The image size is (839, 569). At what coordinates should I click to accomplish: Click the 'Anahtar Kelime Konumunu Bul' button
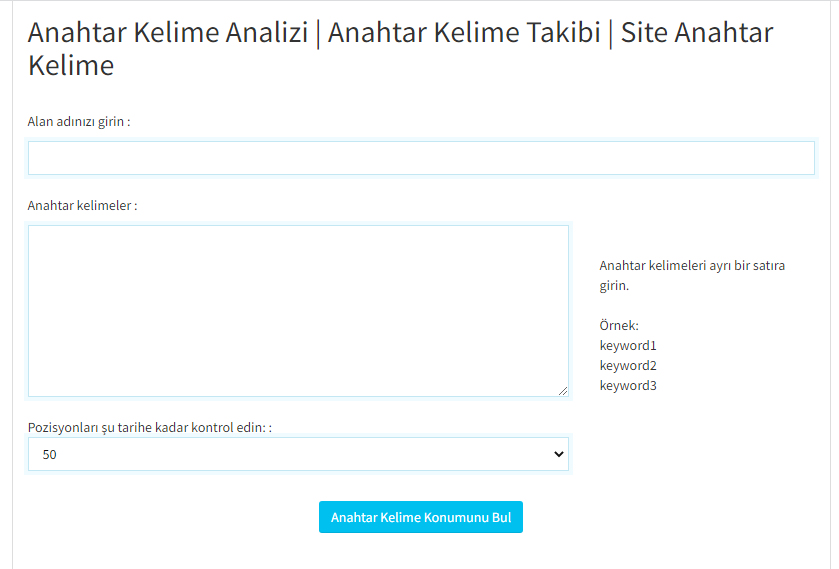click(x=421, y=517)
